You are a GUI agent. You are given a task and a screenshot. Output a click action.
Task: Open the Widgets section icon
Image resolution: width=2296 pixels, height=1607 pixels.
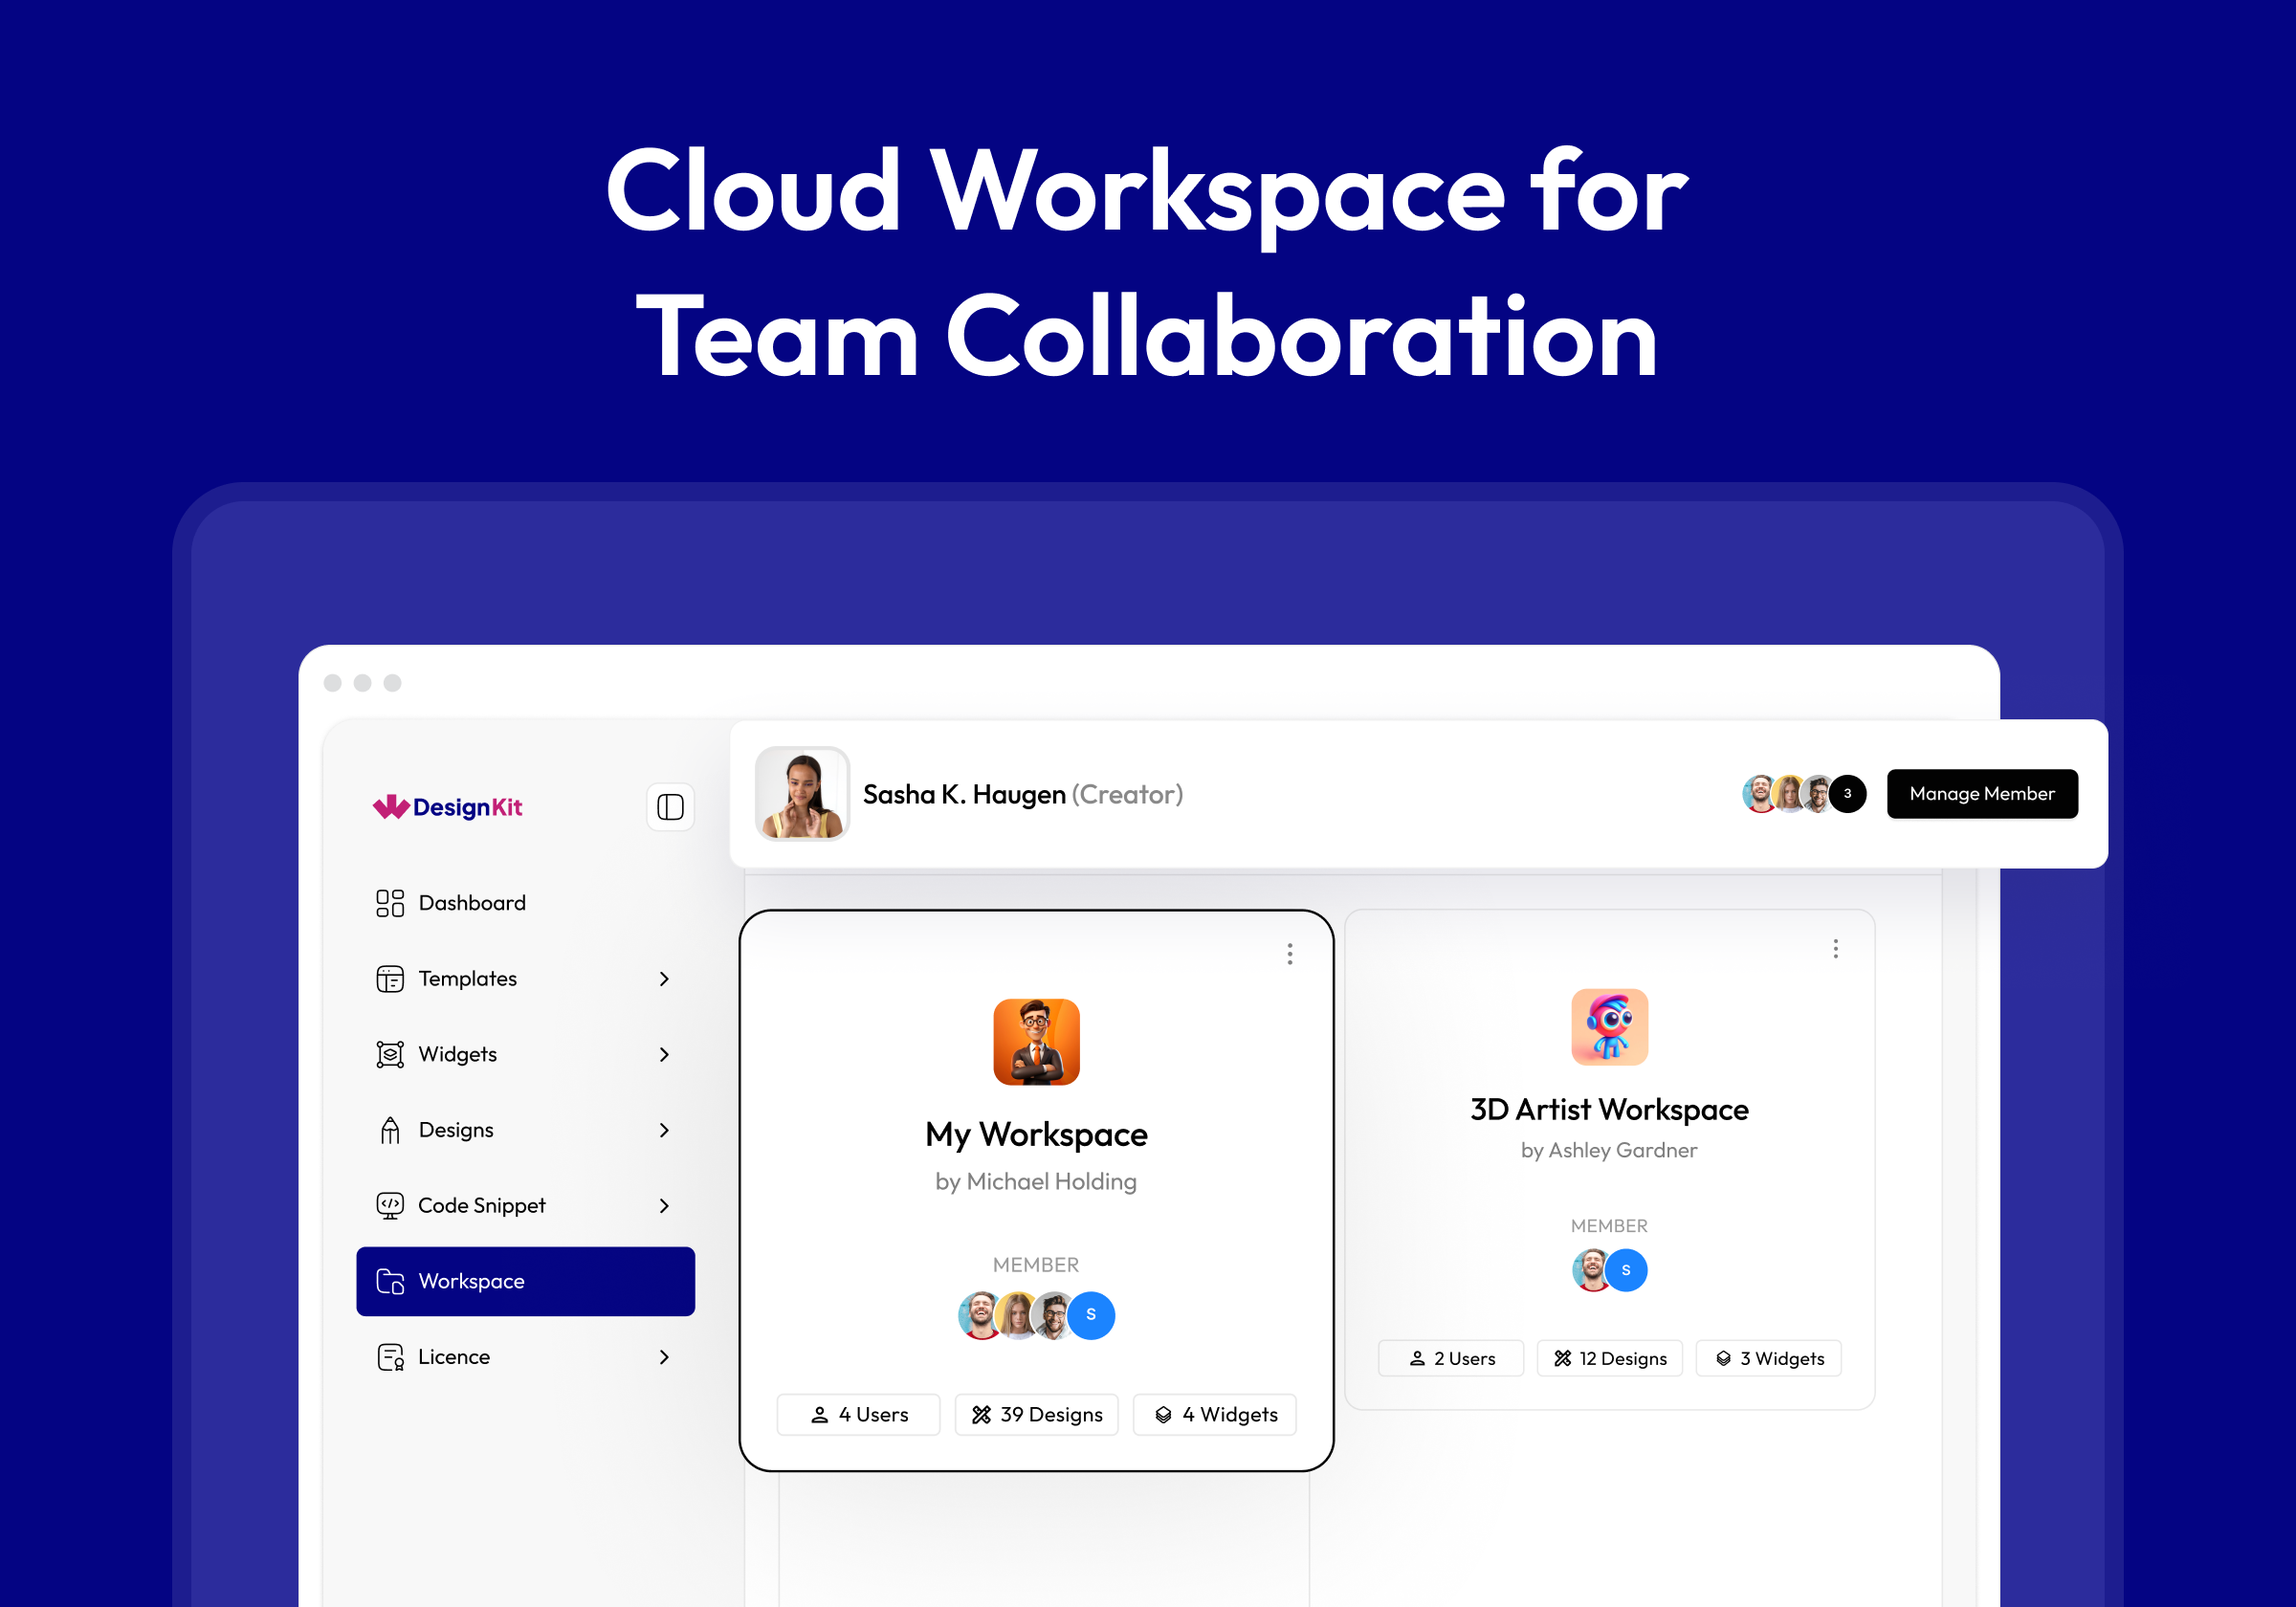click(x=390, y=1054)
